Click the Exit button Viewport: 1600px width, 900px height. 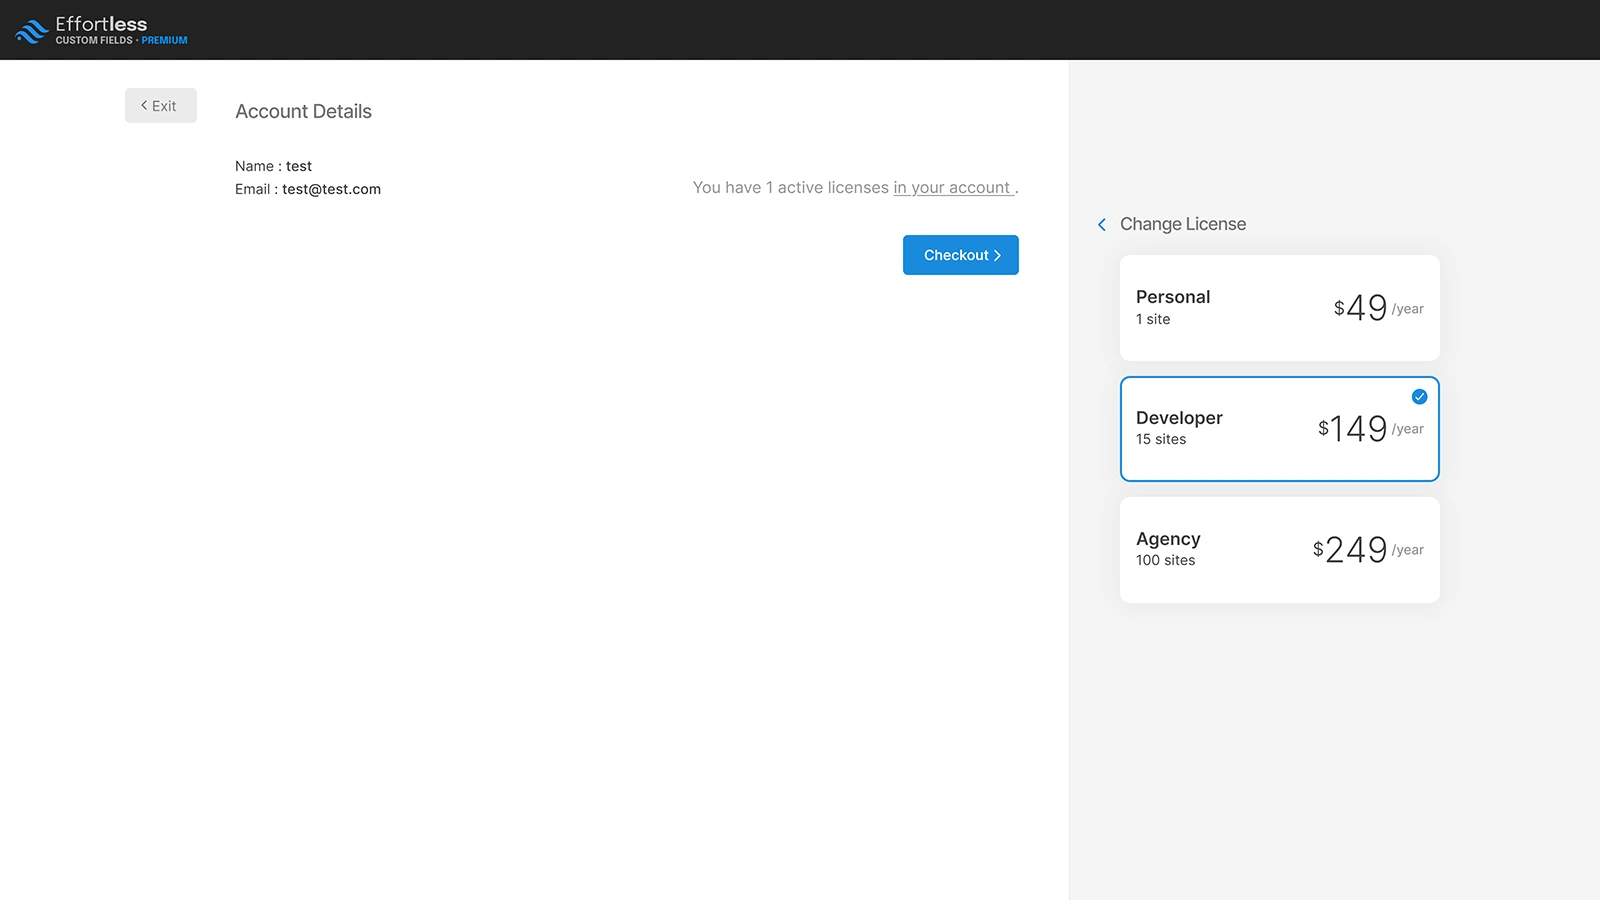(160, 105)
